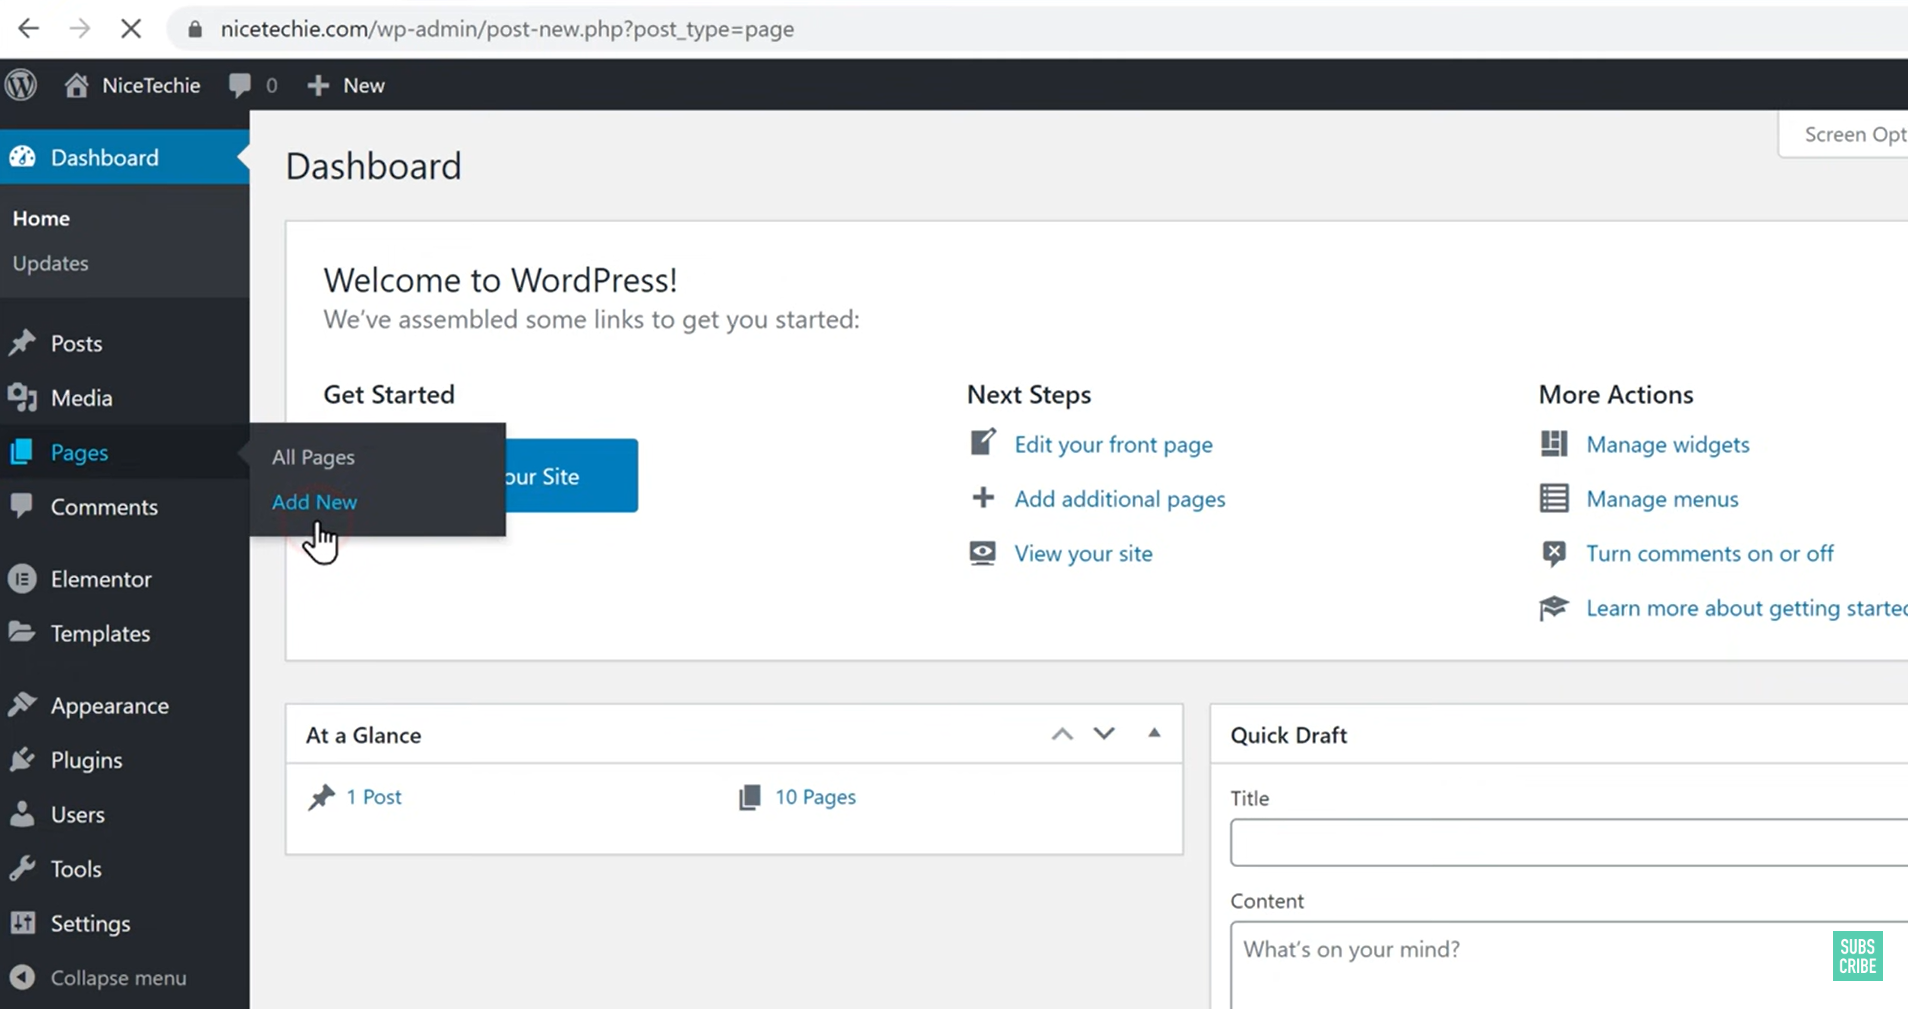Image resolution: width=1908 pixels, height=1009 pixels.
Task: Click the Comments icon in sidebar
Action: pyautogui.click(x=22, y=506)
